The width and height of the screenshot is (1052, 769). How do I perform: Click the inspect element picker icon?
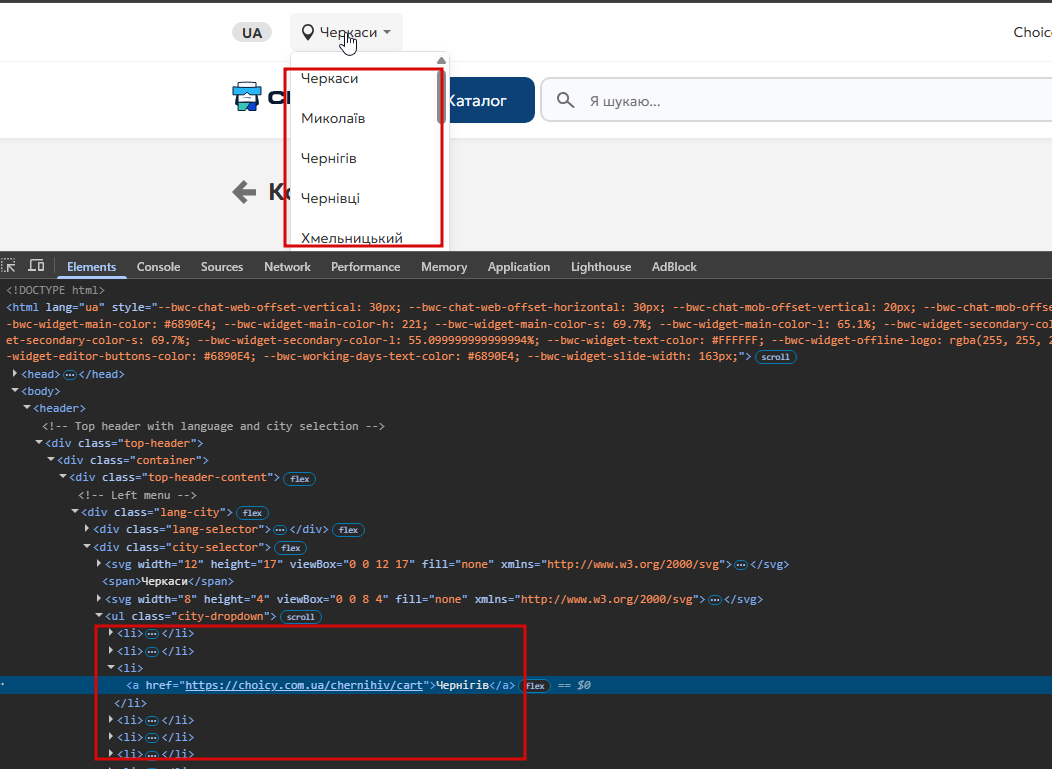(8, 266)
